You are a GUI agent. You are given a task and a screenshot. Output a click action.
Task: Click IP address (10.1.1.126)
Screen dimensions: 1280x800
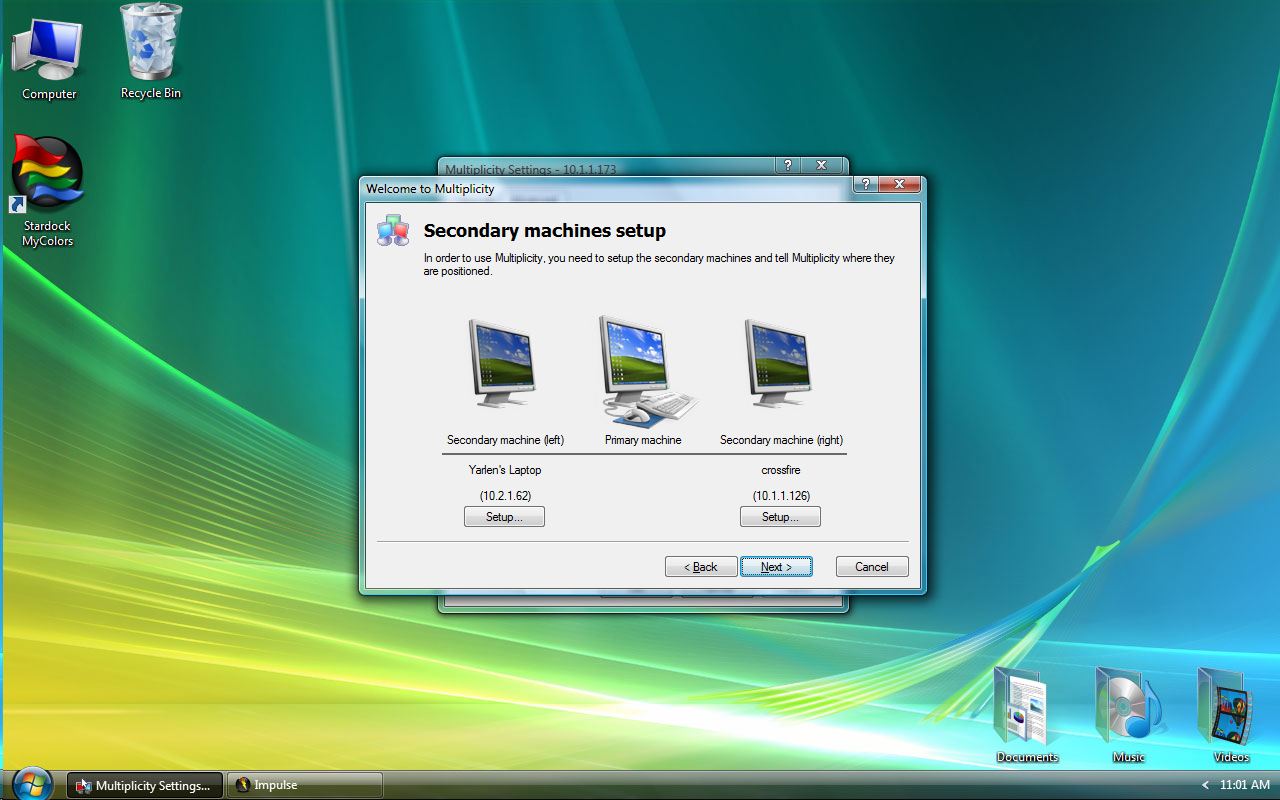tap(781, 496)
